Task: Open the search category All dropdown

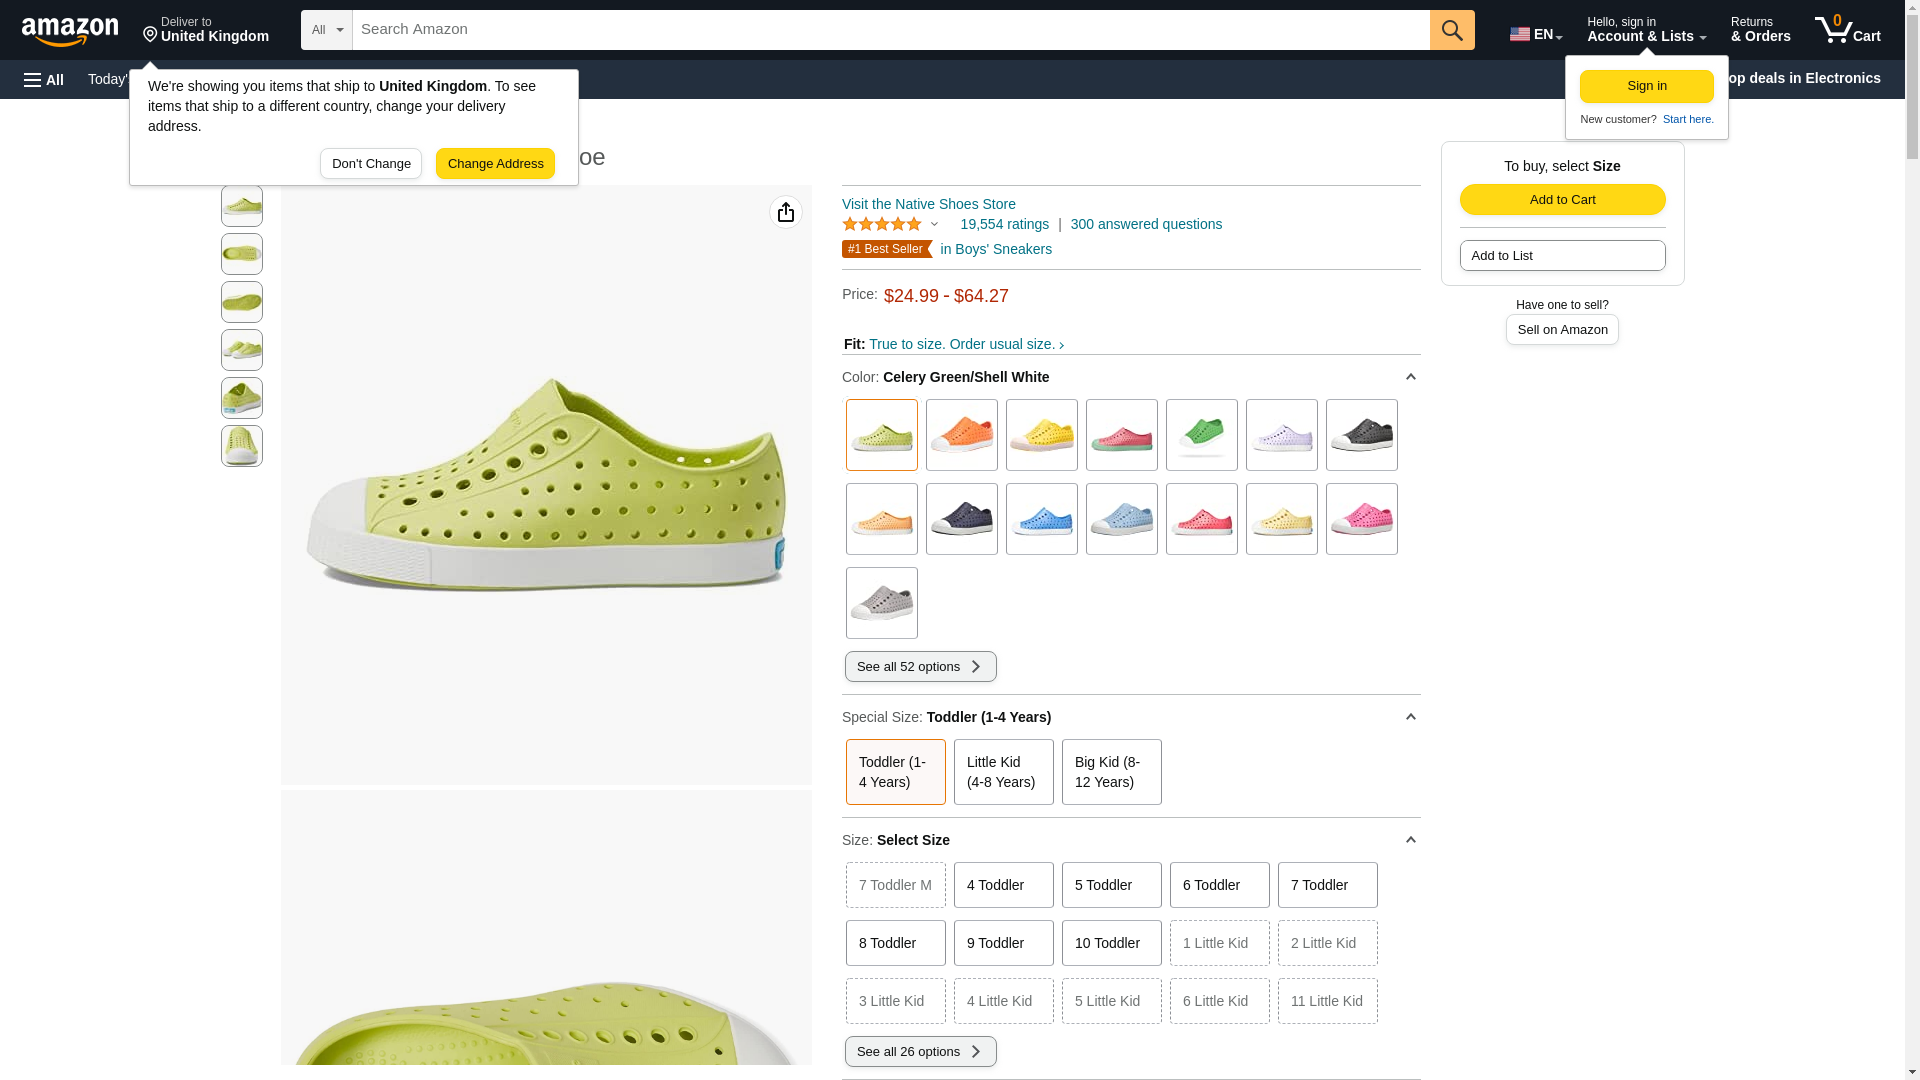Action: coord(326,30)
